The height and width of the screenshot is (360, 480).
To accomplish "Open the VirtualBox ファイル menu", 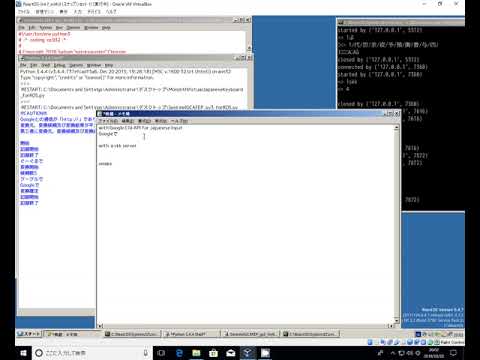I will pos(23,12).
